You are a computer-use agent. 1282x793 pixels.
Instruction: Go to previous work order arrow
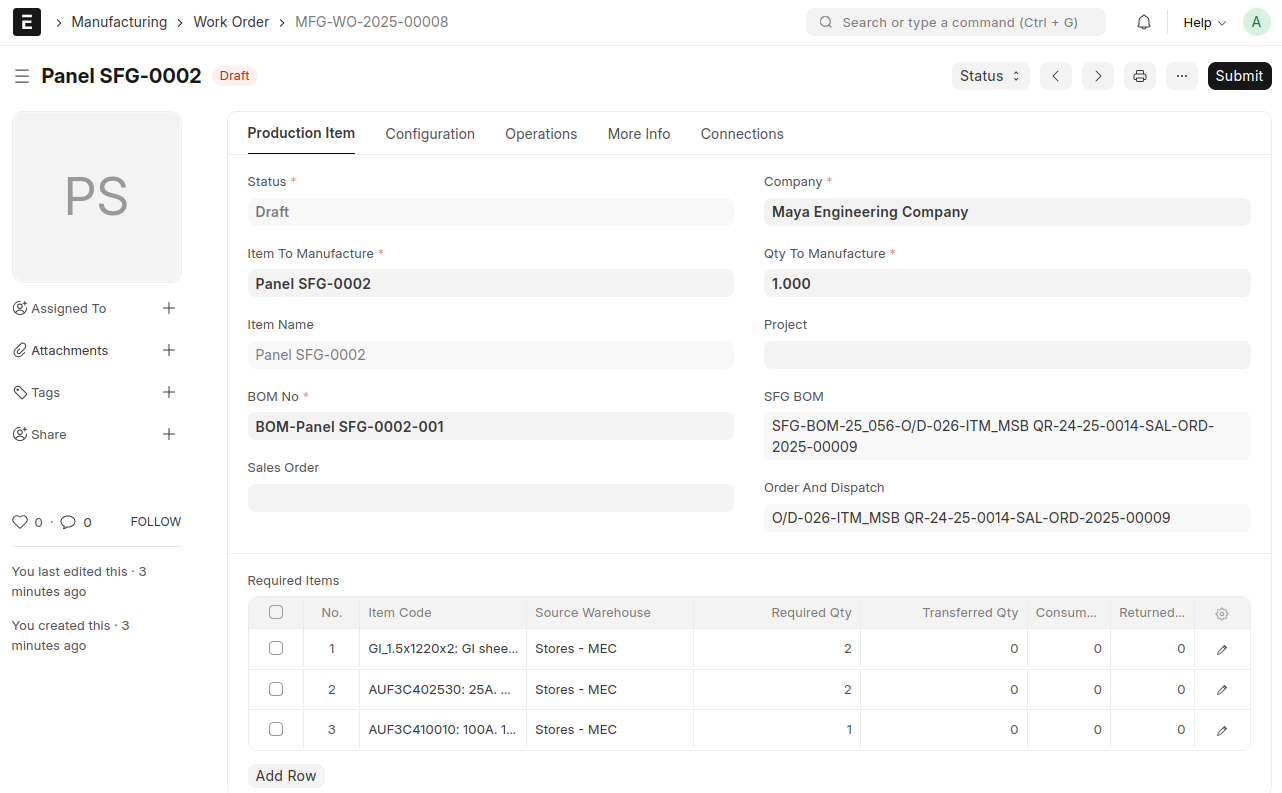click(1056, 76)
